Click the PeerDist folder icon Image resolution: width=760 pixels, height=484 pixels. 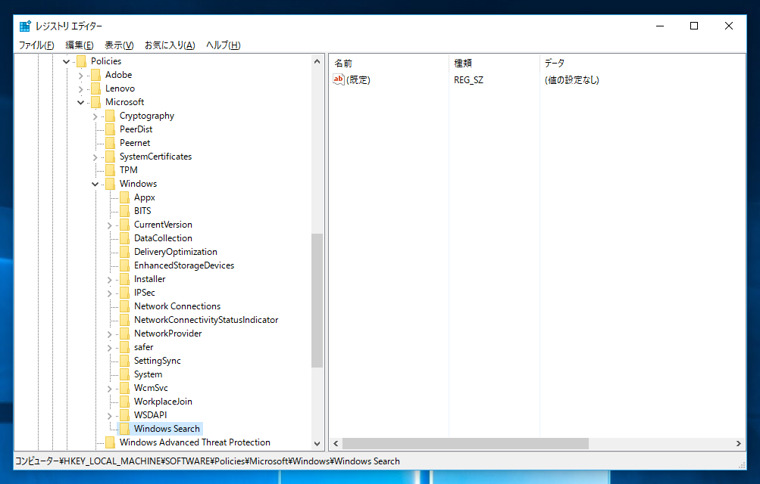111,129
